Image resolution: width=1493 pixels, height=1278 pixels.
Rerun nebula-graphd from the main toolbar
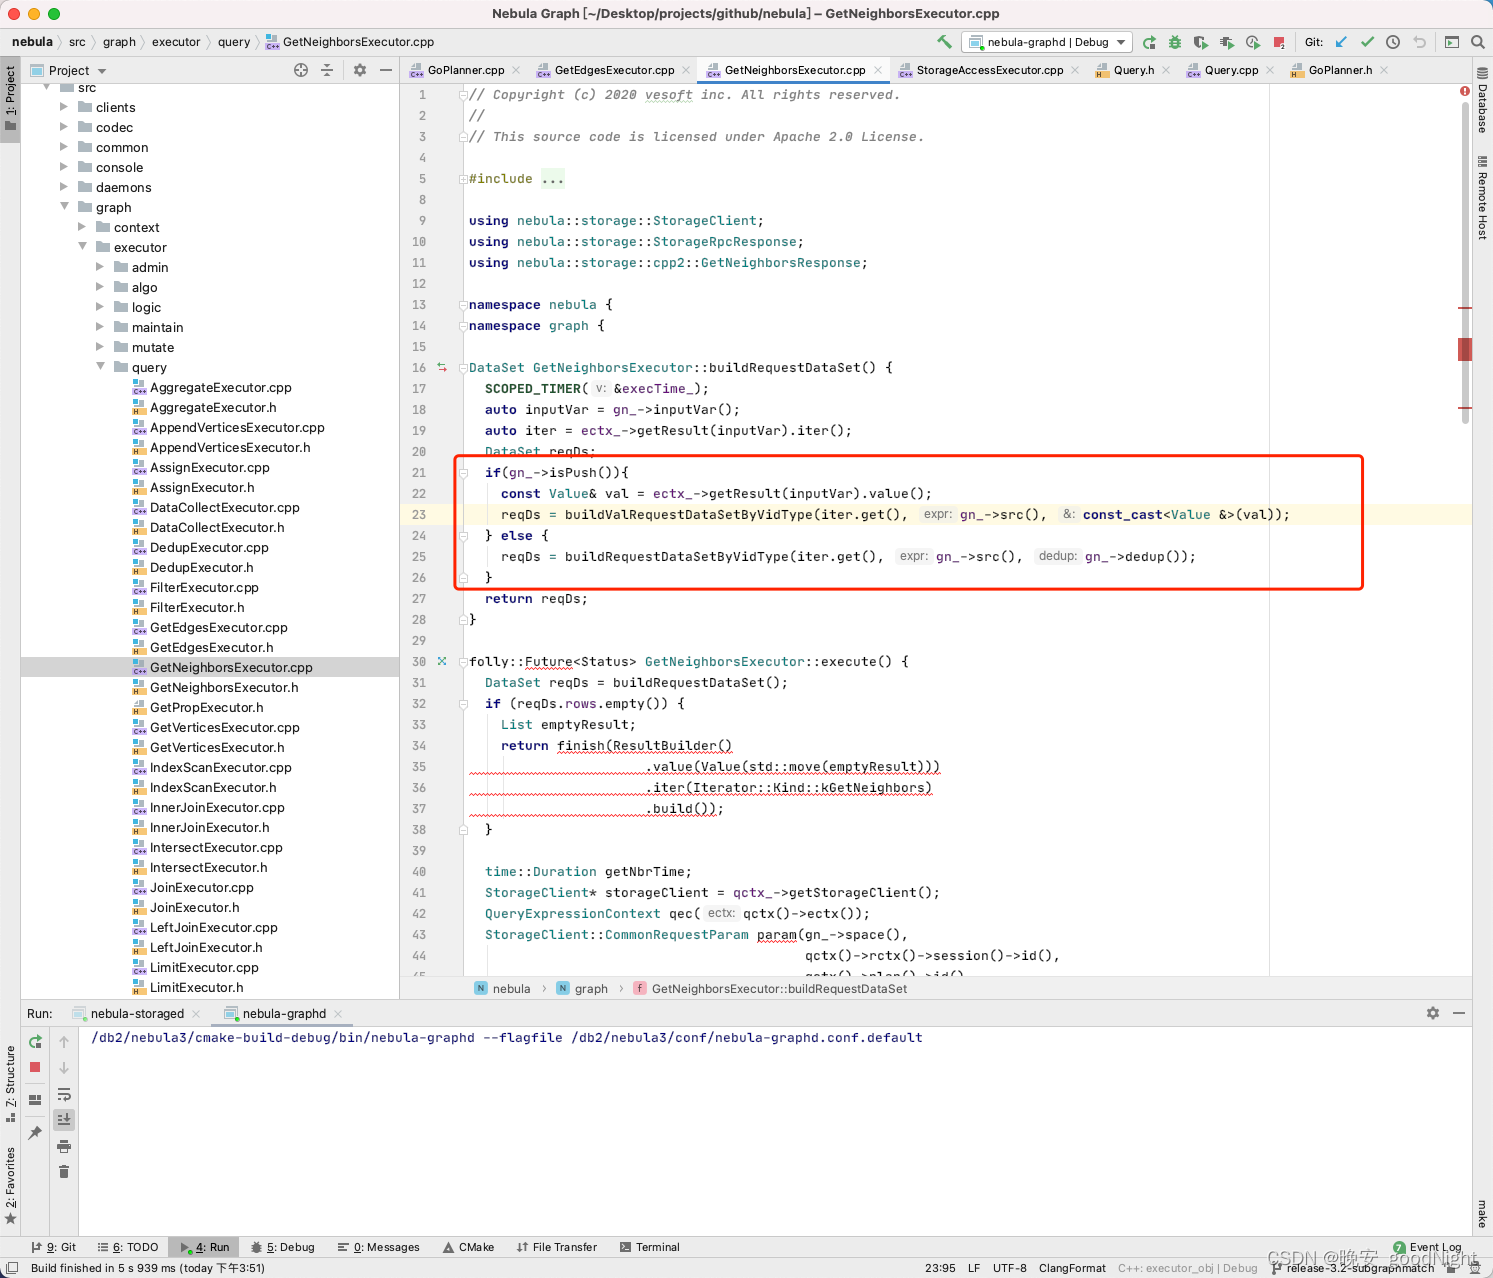click(x=1149, y=42)
